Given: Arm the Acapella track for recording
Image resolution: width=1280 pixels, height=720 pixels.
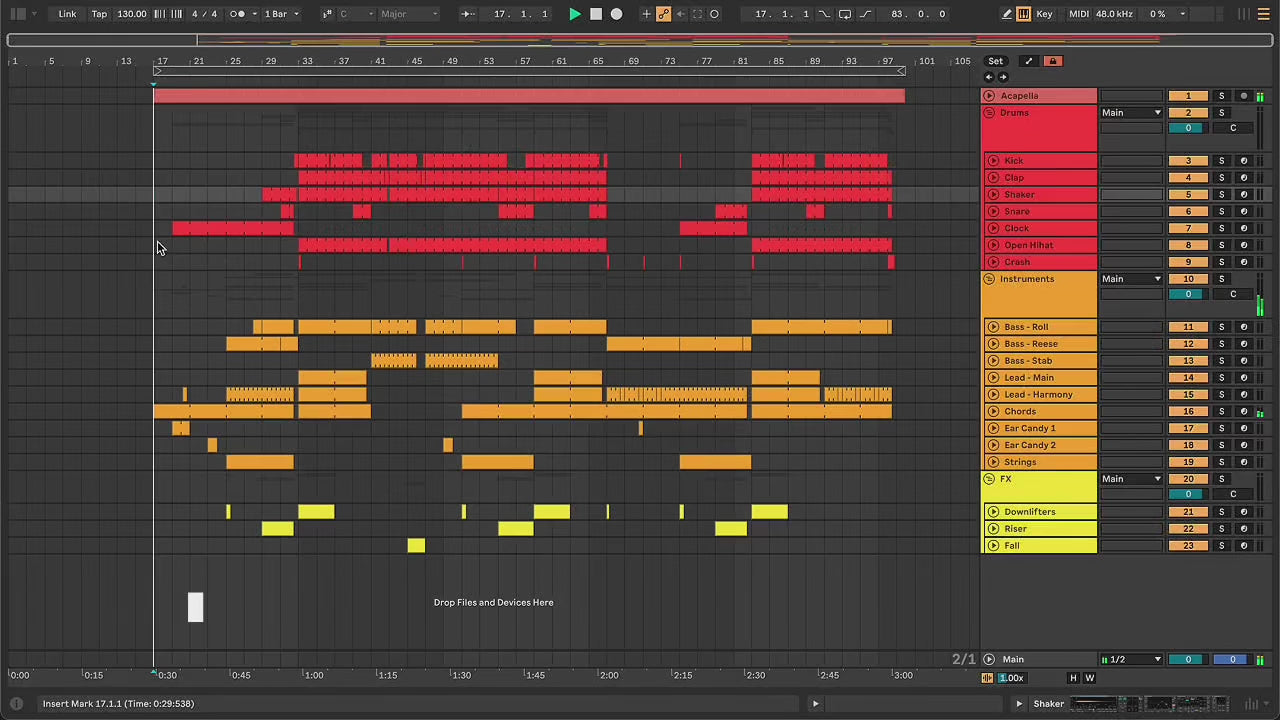Looking at the screenshot, I should pyautogui.click(x=1243, y=96).
